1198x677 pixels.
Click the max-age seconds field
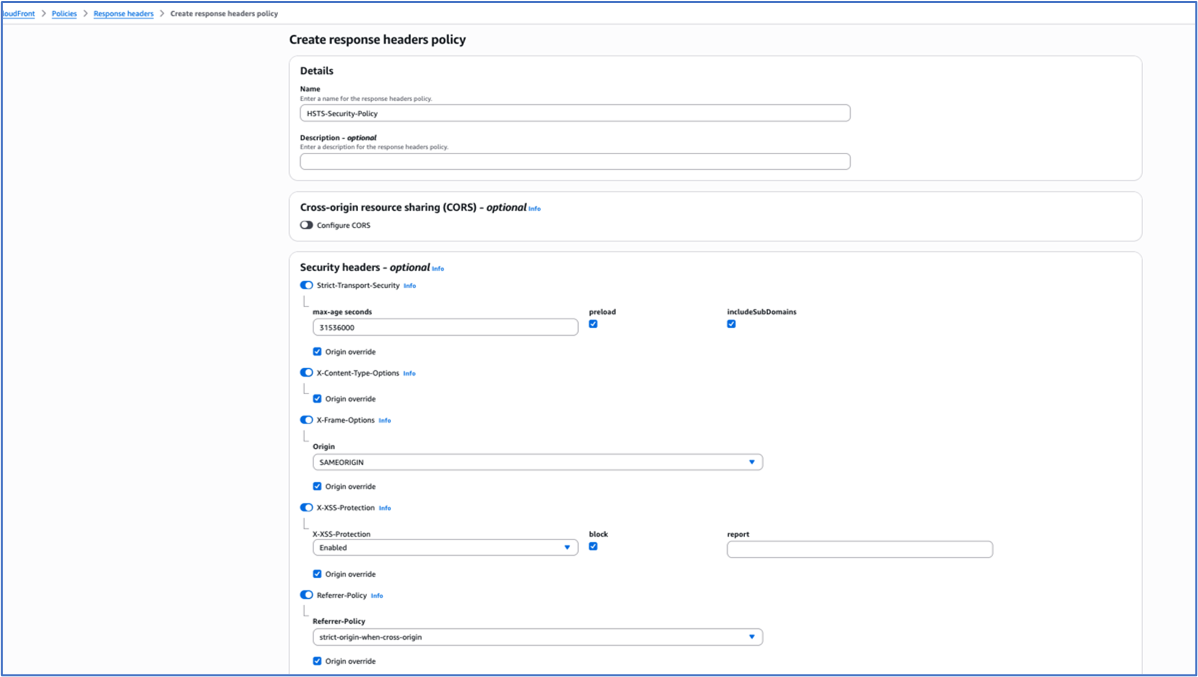tap(442, 327)
